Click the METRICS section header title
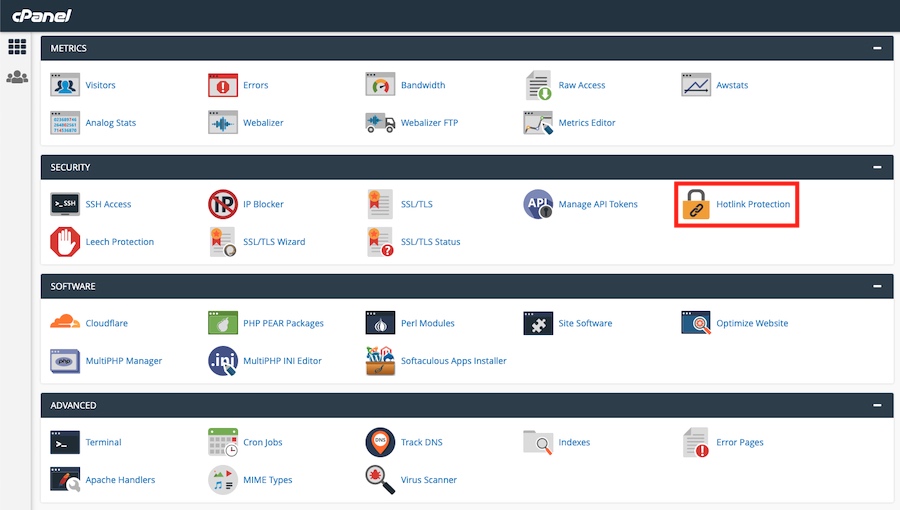This screenshot has height=510, width=900. (68, 48)
